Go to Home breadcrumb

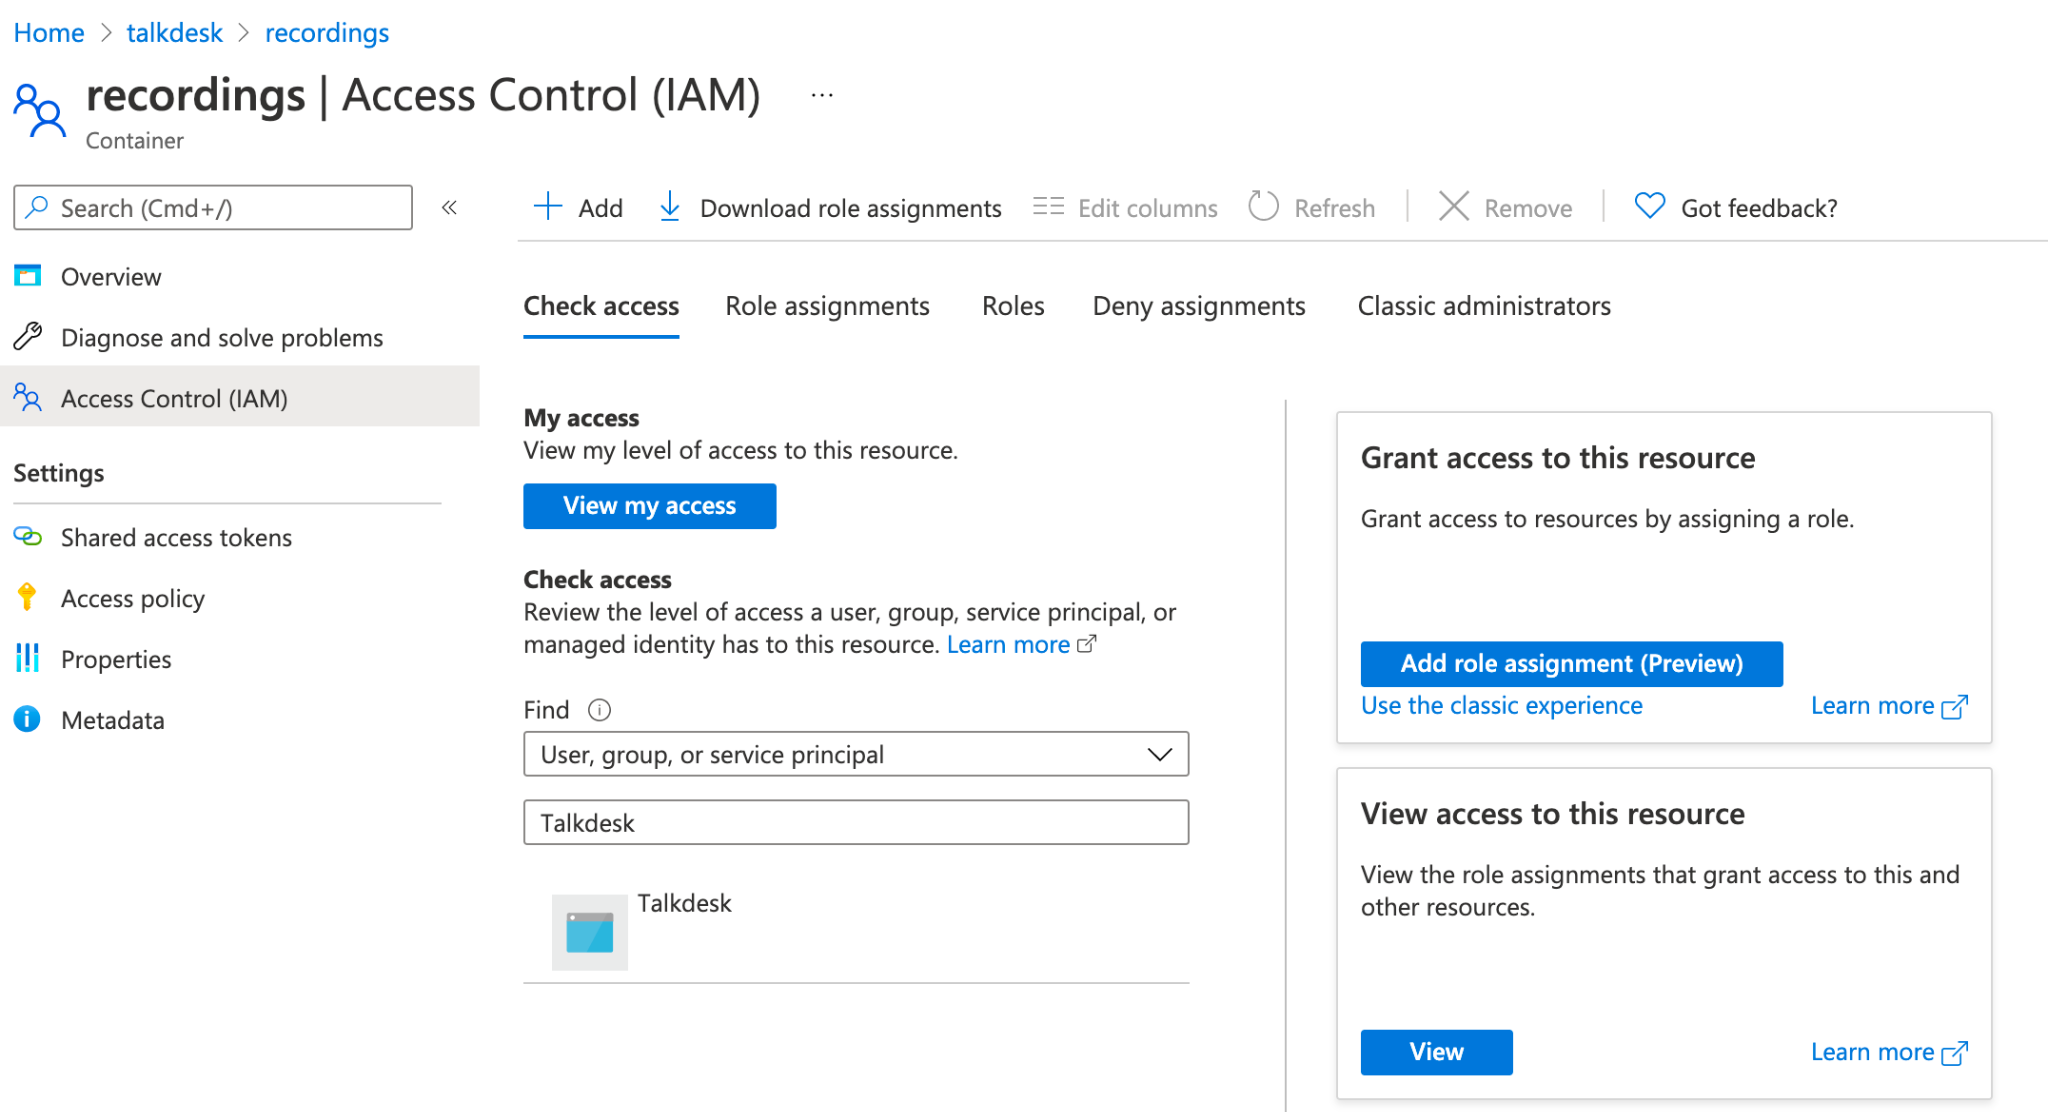(x=49, y=33)
